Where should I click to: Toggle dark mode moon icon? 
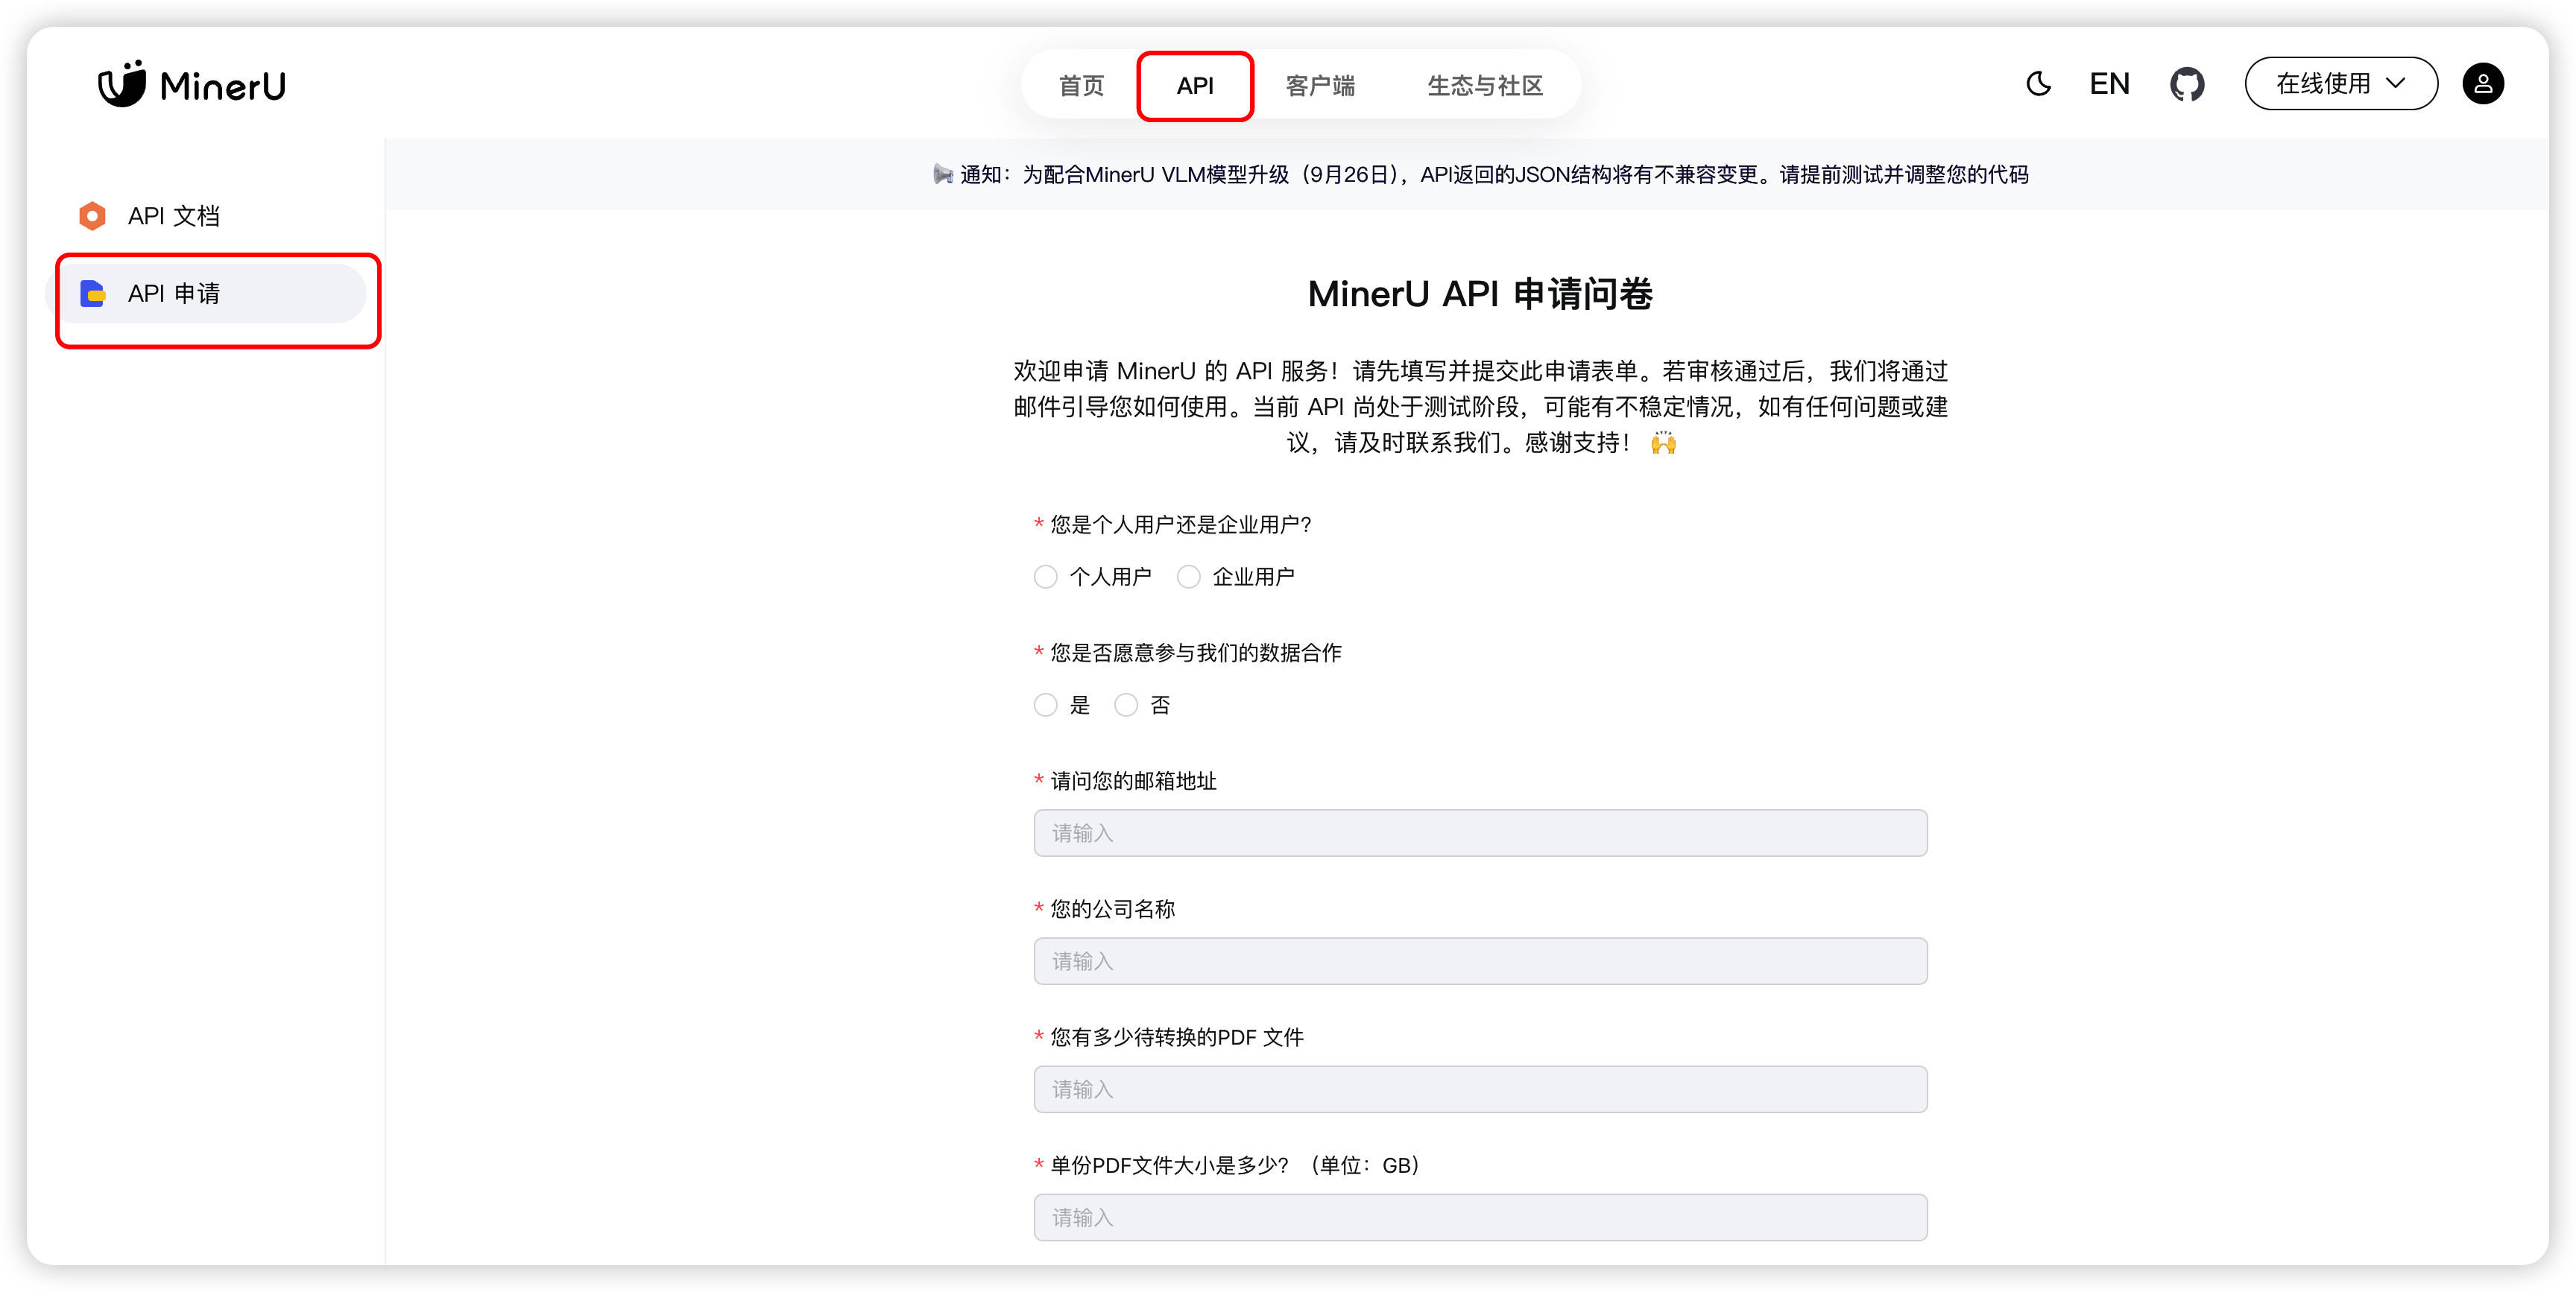pos(2038,84)
